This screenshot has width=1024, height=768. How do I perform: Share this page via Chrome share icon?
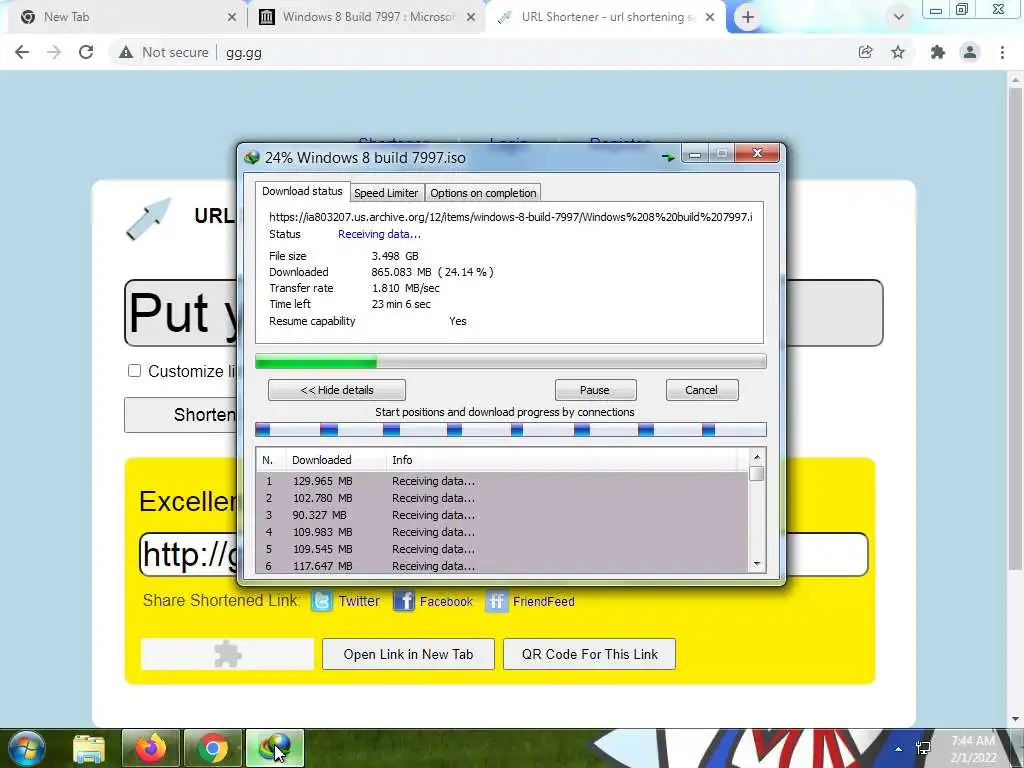(865, 52)
